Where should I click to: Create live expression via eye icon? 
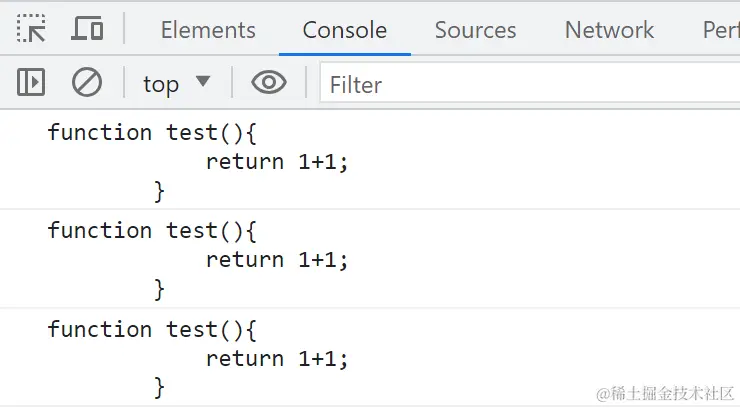(x=268, y=83)
